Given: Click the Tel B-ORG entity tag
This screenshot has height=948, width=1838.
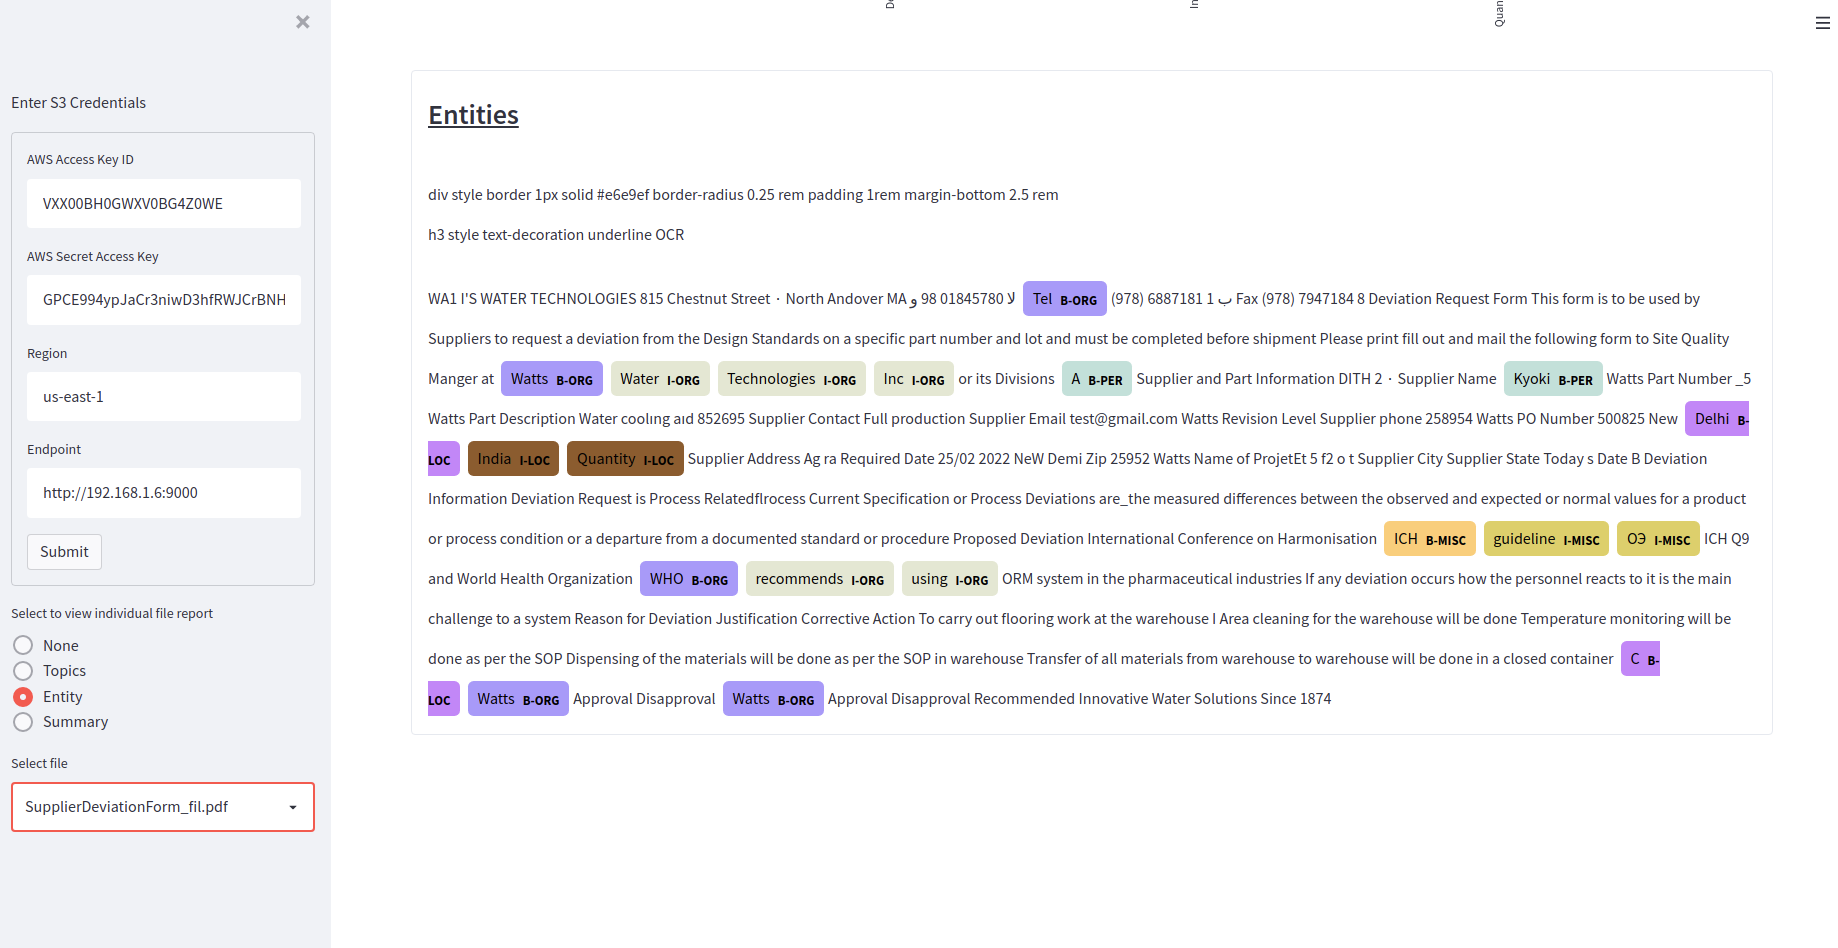Looking at the screenshot, I should coord(1064,299).
